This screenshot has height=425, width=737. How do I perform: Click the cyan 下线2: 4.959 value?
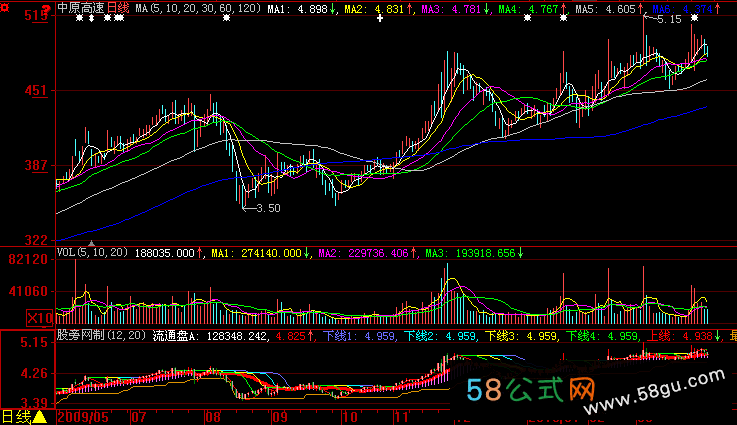tap(440, 336)
